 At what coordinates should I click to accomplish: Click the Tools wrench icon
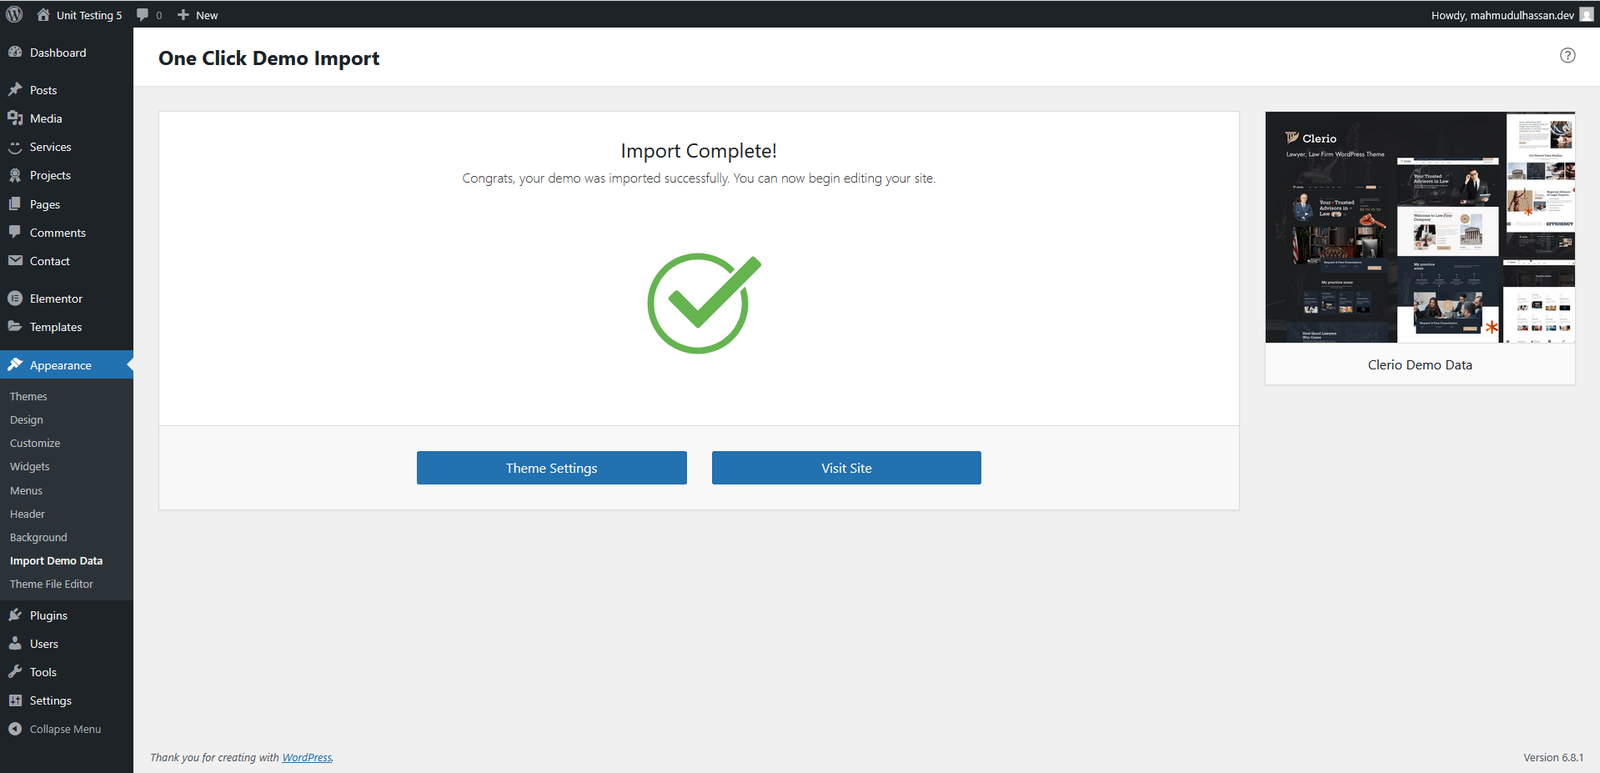point(15,672)
